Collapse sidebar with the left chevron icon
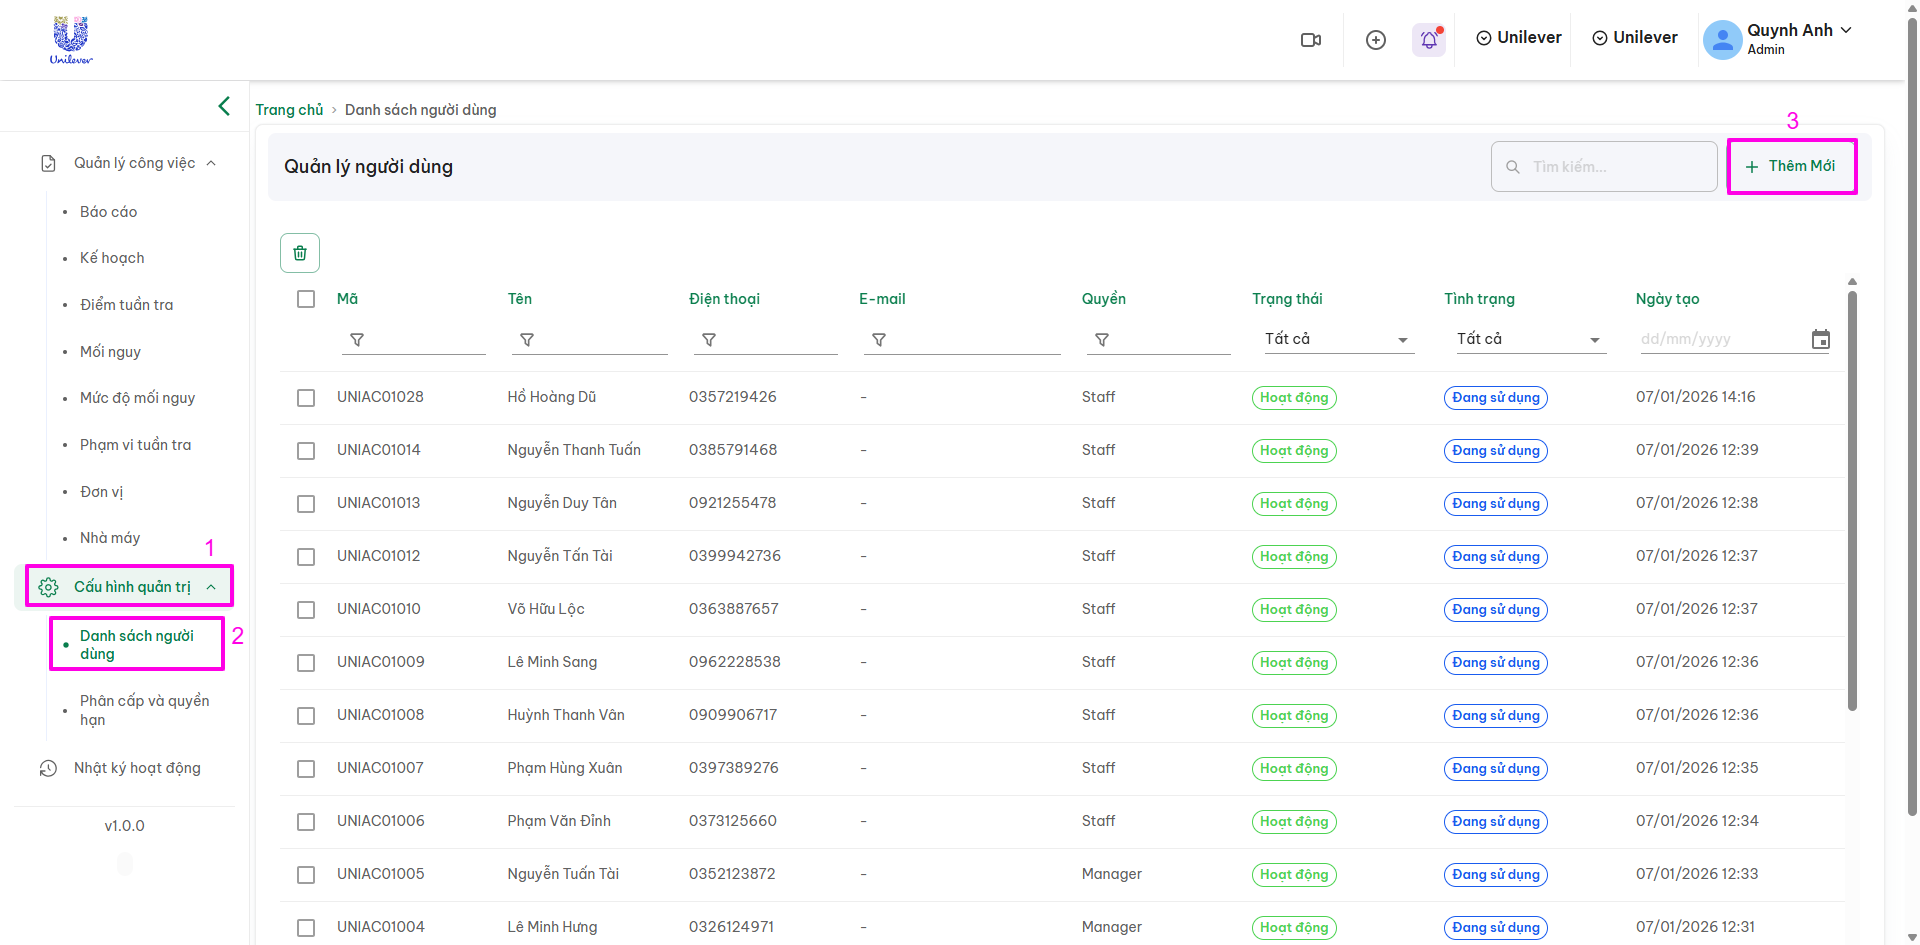The image size is (1920, 945). pyautogui.click(x=224, y=106)
